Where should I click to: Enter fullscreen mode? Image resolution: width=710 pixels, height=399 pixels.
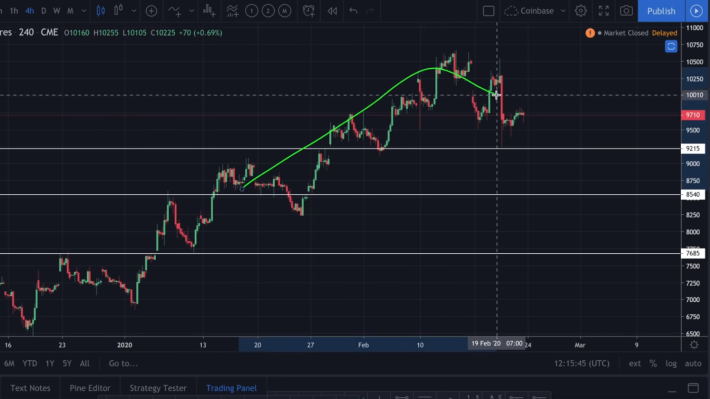[x=604, y=11]
